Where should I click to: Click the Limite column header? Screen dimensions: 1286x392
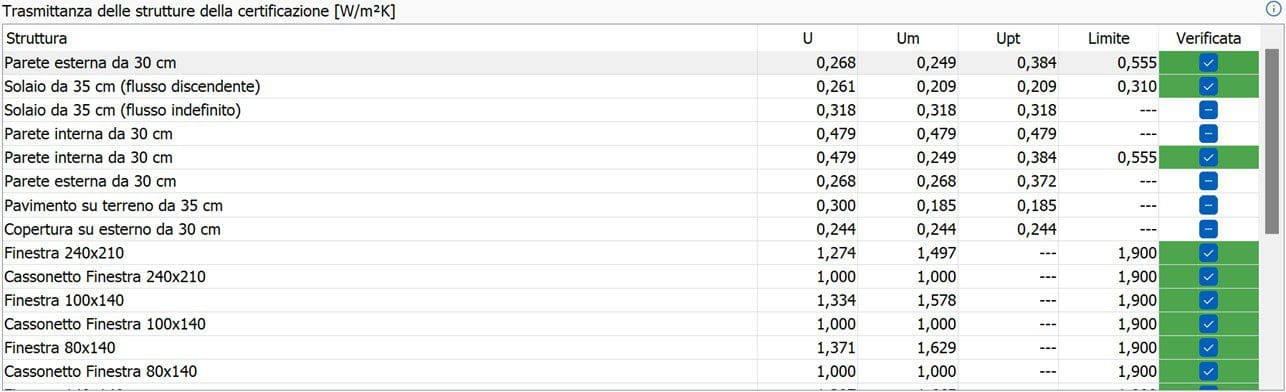coord(1108,38)
